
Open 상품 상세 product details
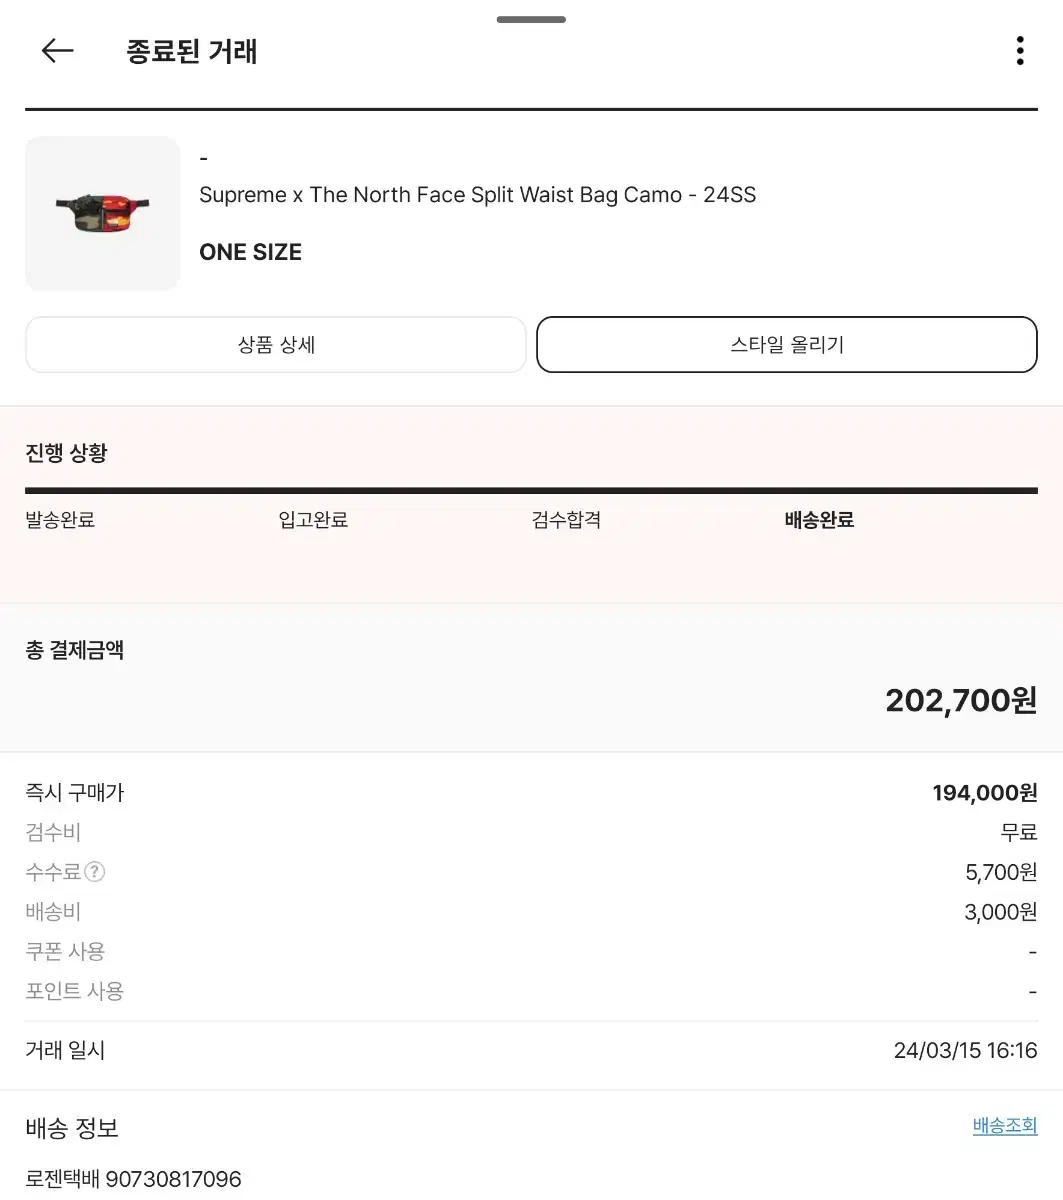click(276, 345)
